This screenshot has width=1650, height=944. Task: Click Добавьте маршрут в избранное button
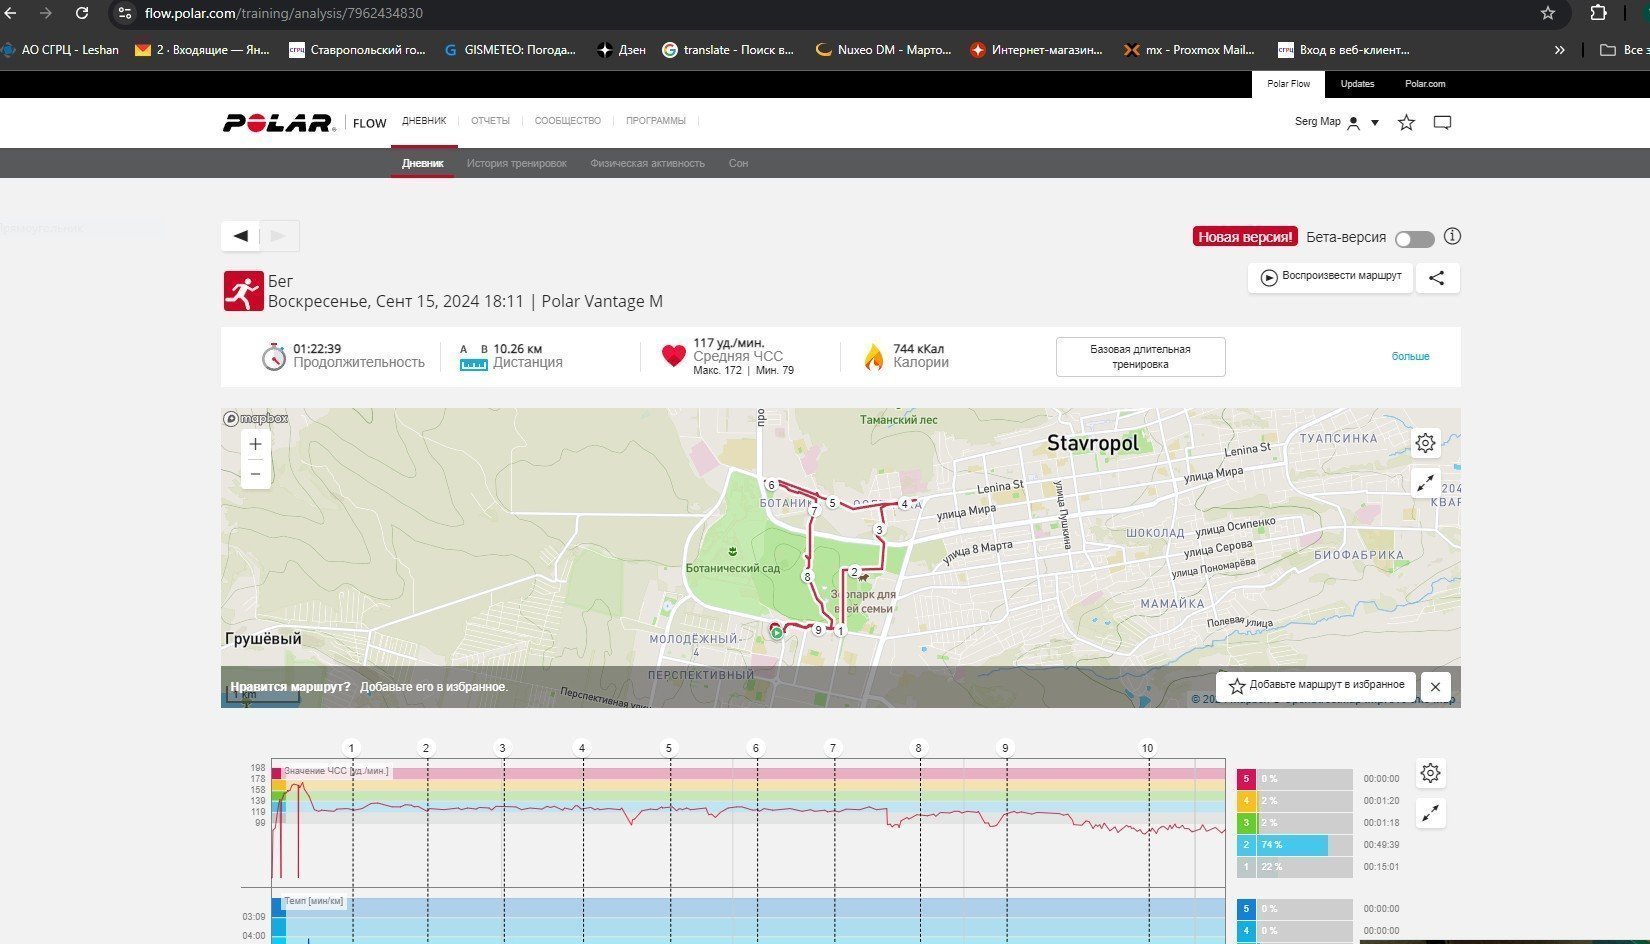click(x=1316, y=686)
